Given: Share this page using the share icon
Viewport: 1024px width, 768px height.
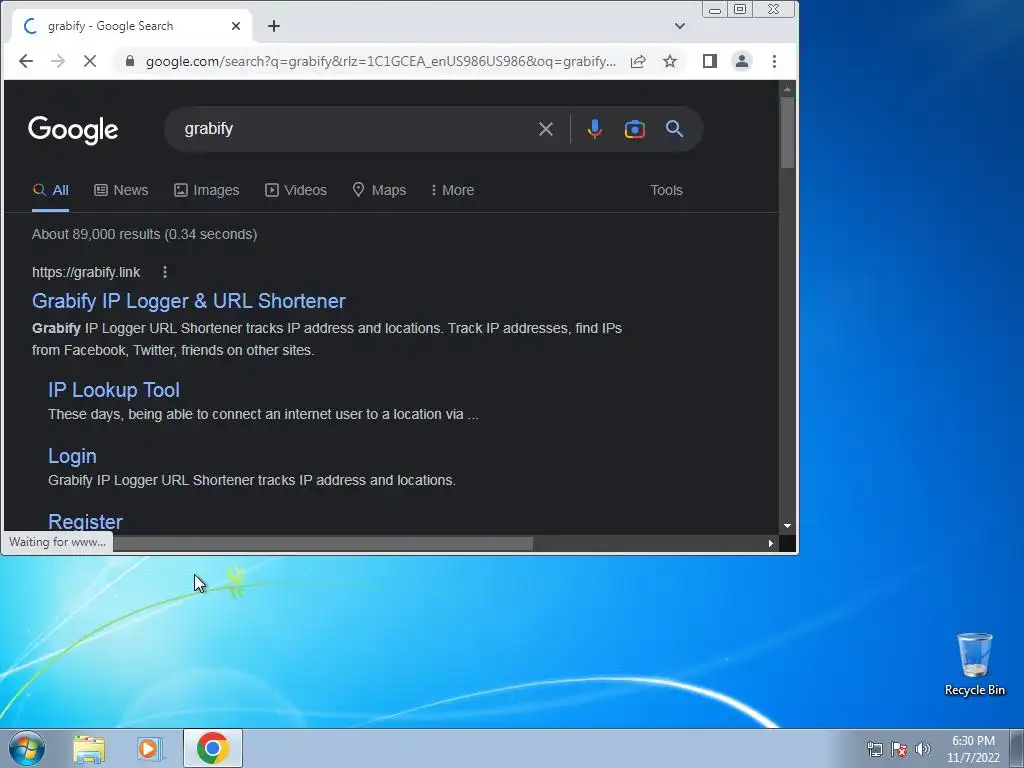Looking at the screenshot, I should (x=638, y=61).
